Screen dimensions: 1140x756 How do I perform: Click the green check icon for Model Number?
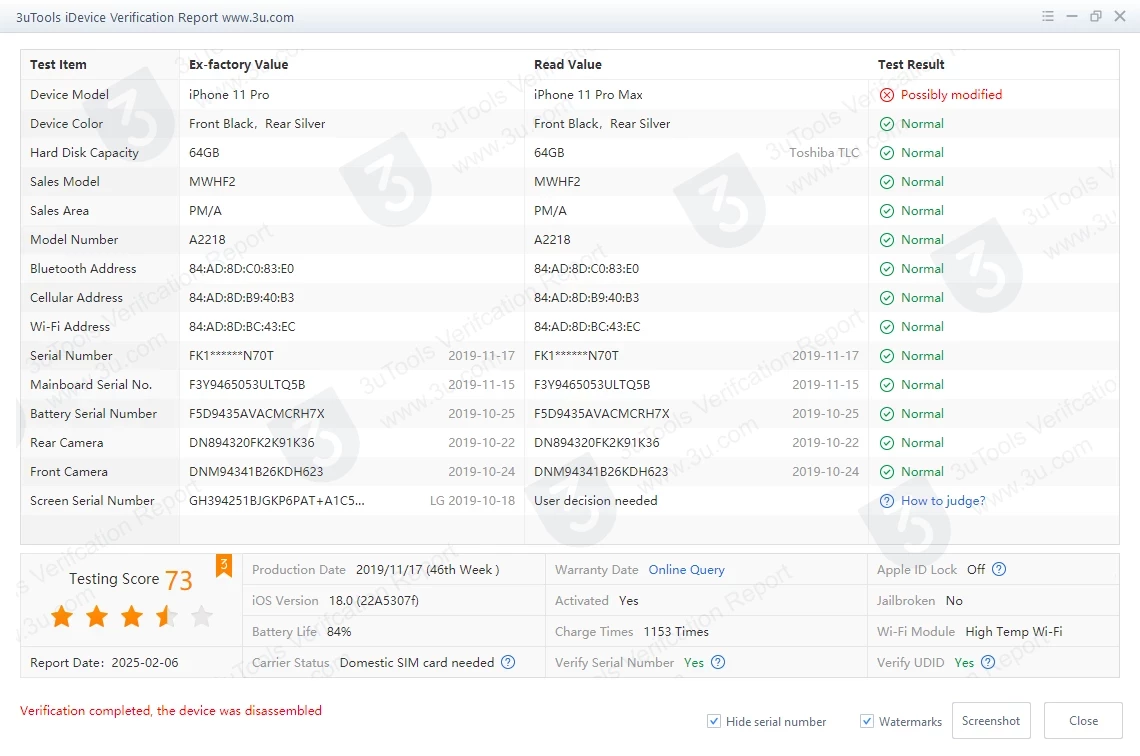[x=887, y=240]
